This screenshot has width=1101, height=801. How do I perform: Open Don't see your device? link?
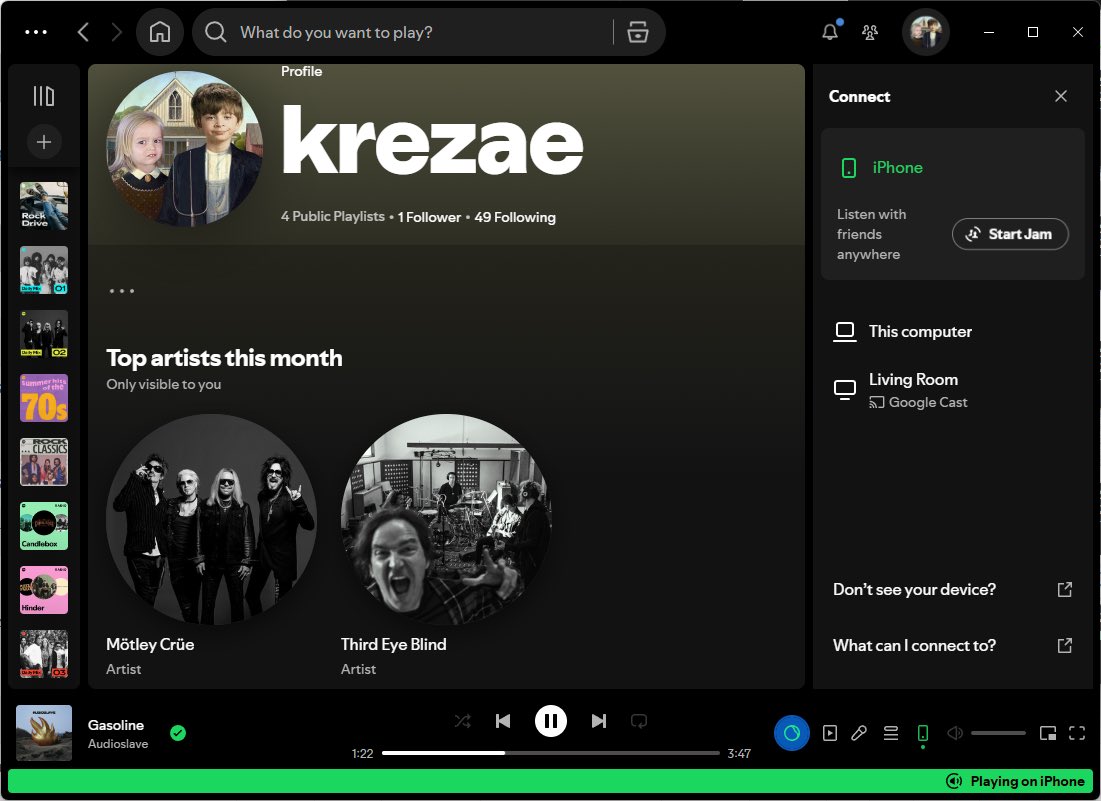[x=953, y=590]
